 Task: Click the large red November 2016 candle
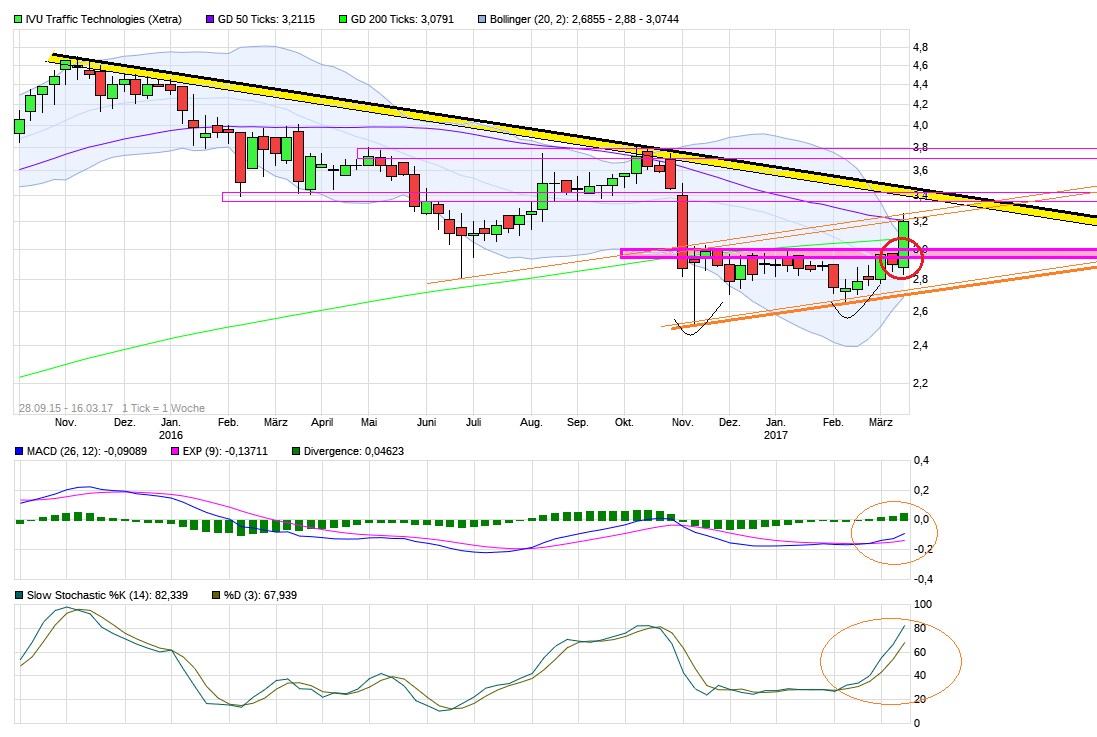click(x=682, y=232)
